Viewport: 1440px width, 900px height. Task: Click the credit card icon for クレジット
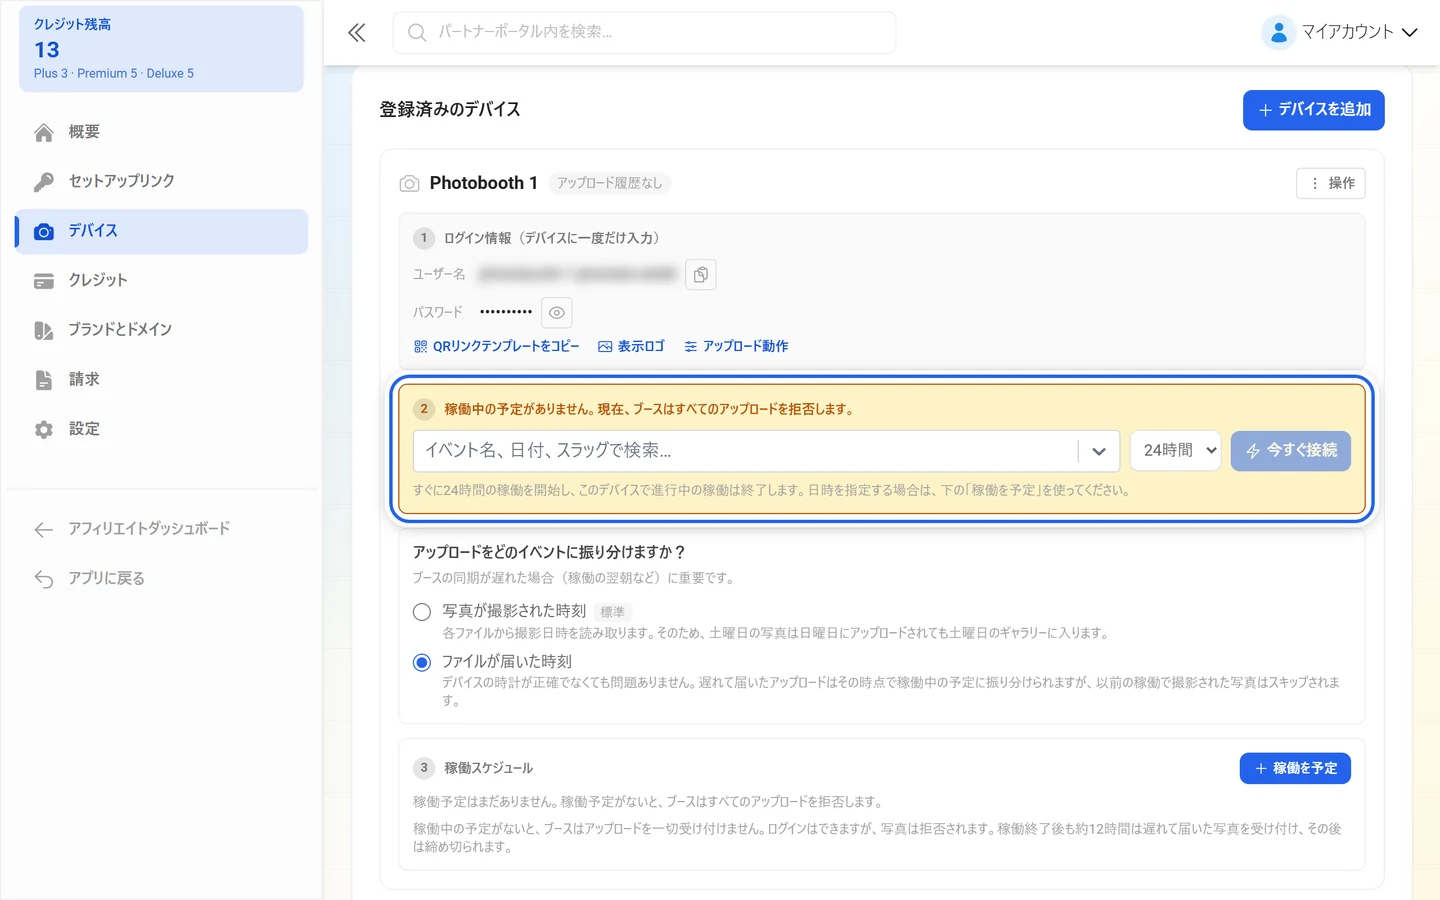44,281
